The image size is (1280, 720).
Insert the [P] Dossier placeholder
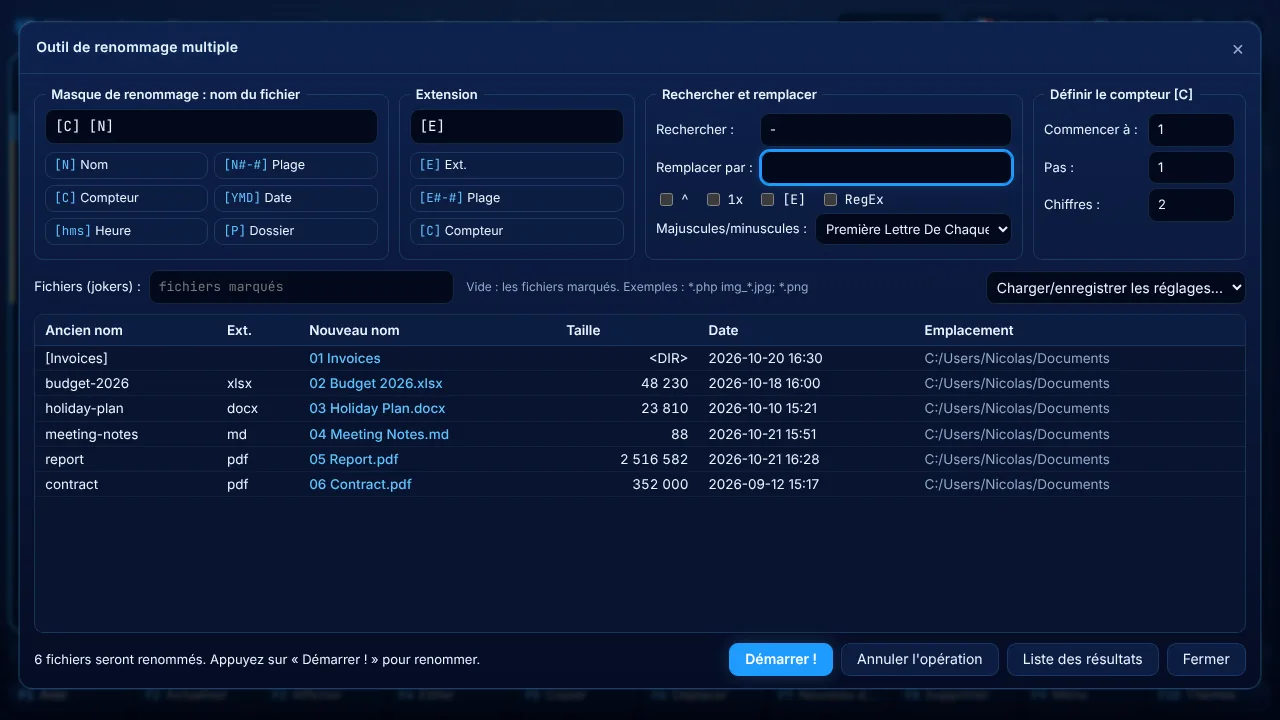pos(296,231)
